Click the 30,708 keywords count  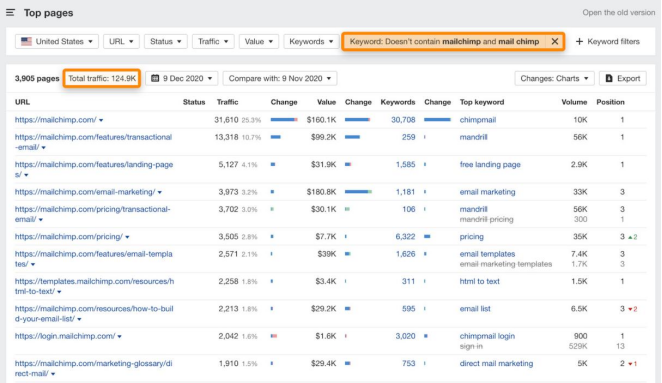(403, 120)
